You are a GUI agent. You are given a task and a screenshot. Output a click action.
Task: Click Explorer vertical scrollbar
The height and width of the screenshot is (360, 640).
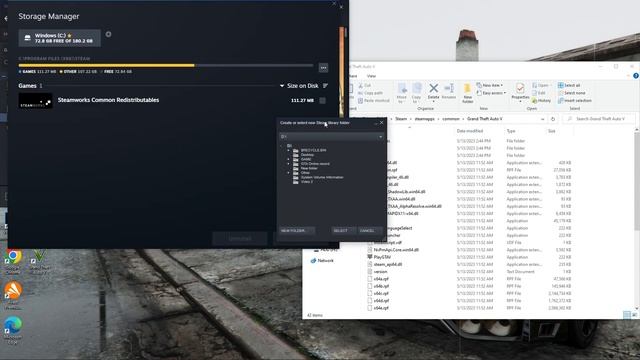(x=637, y=182)
